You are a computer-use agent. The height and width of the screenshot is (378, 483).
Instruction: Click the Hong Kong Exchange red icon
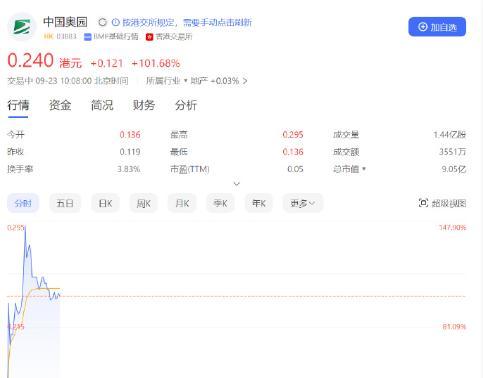point(149,37)
